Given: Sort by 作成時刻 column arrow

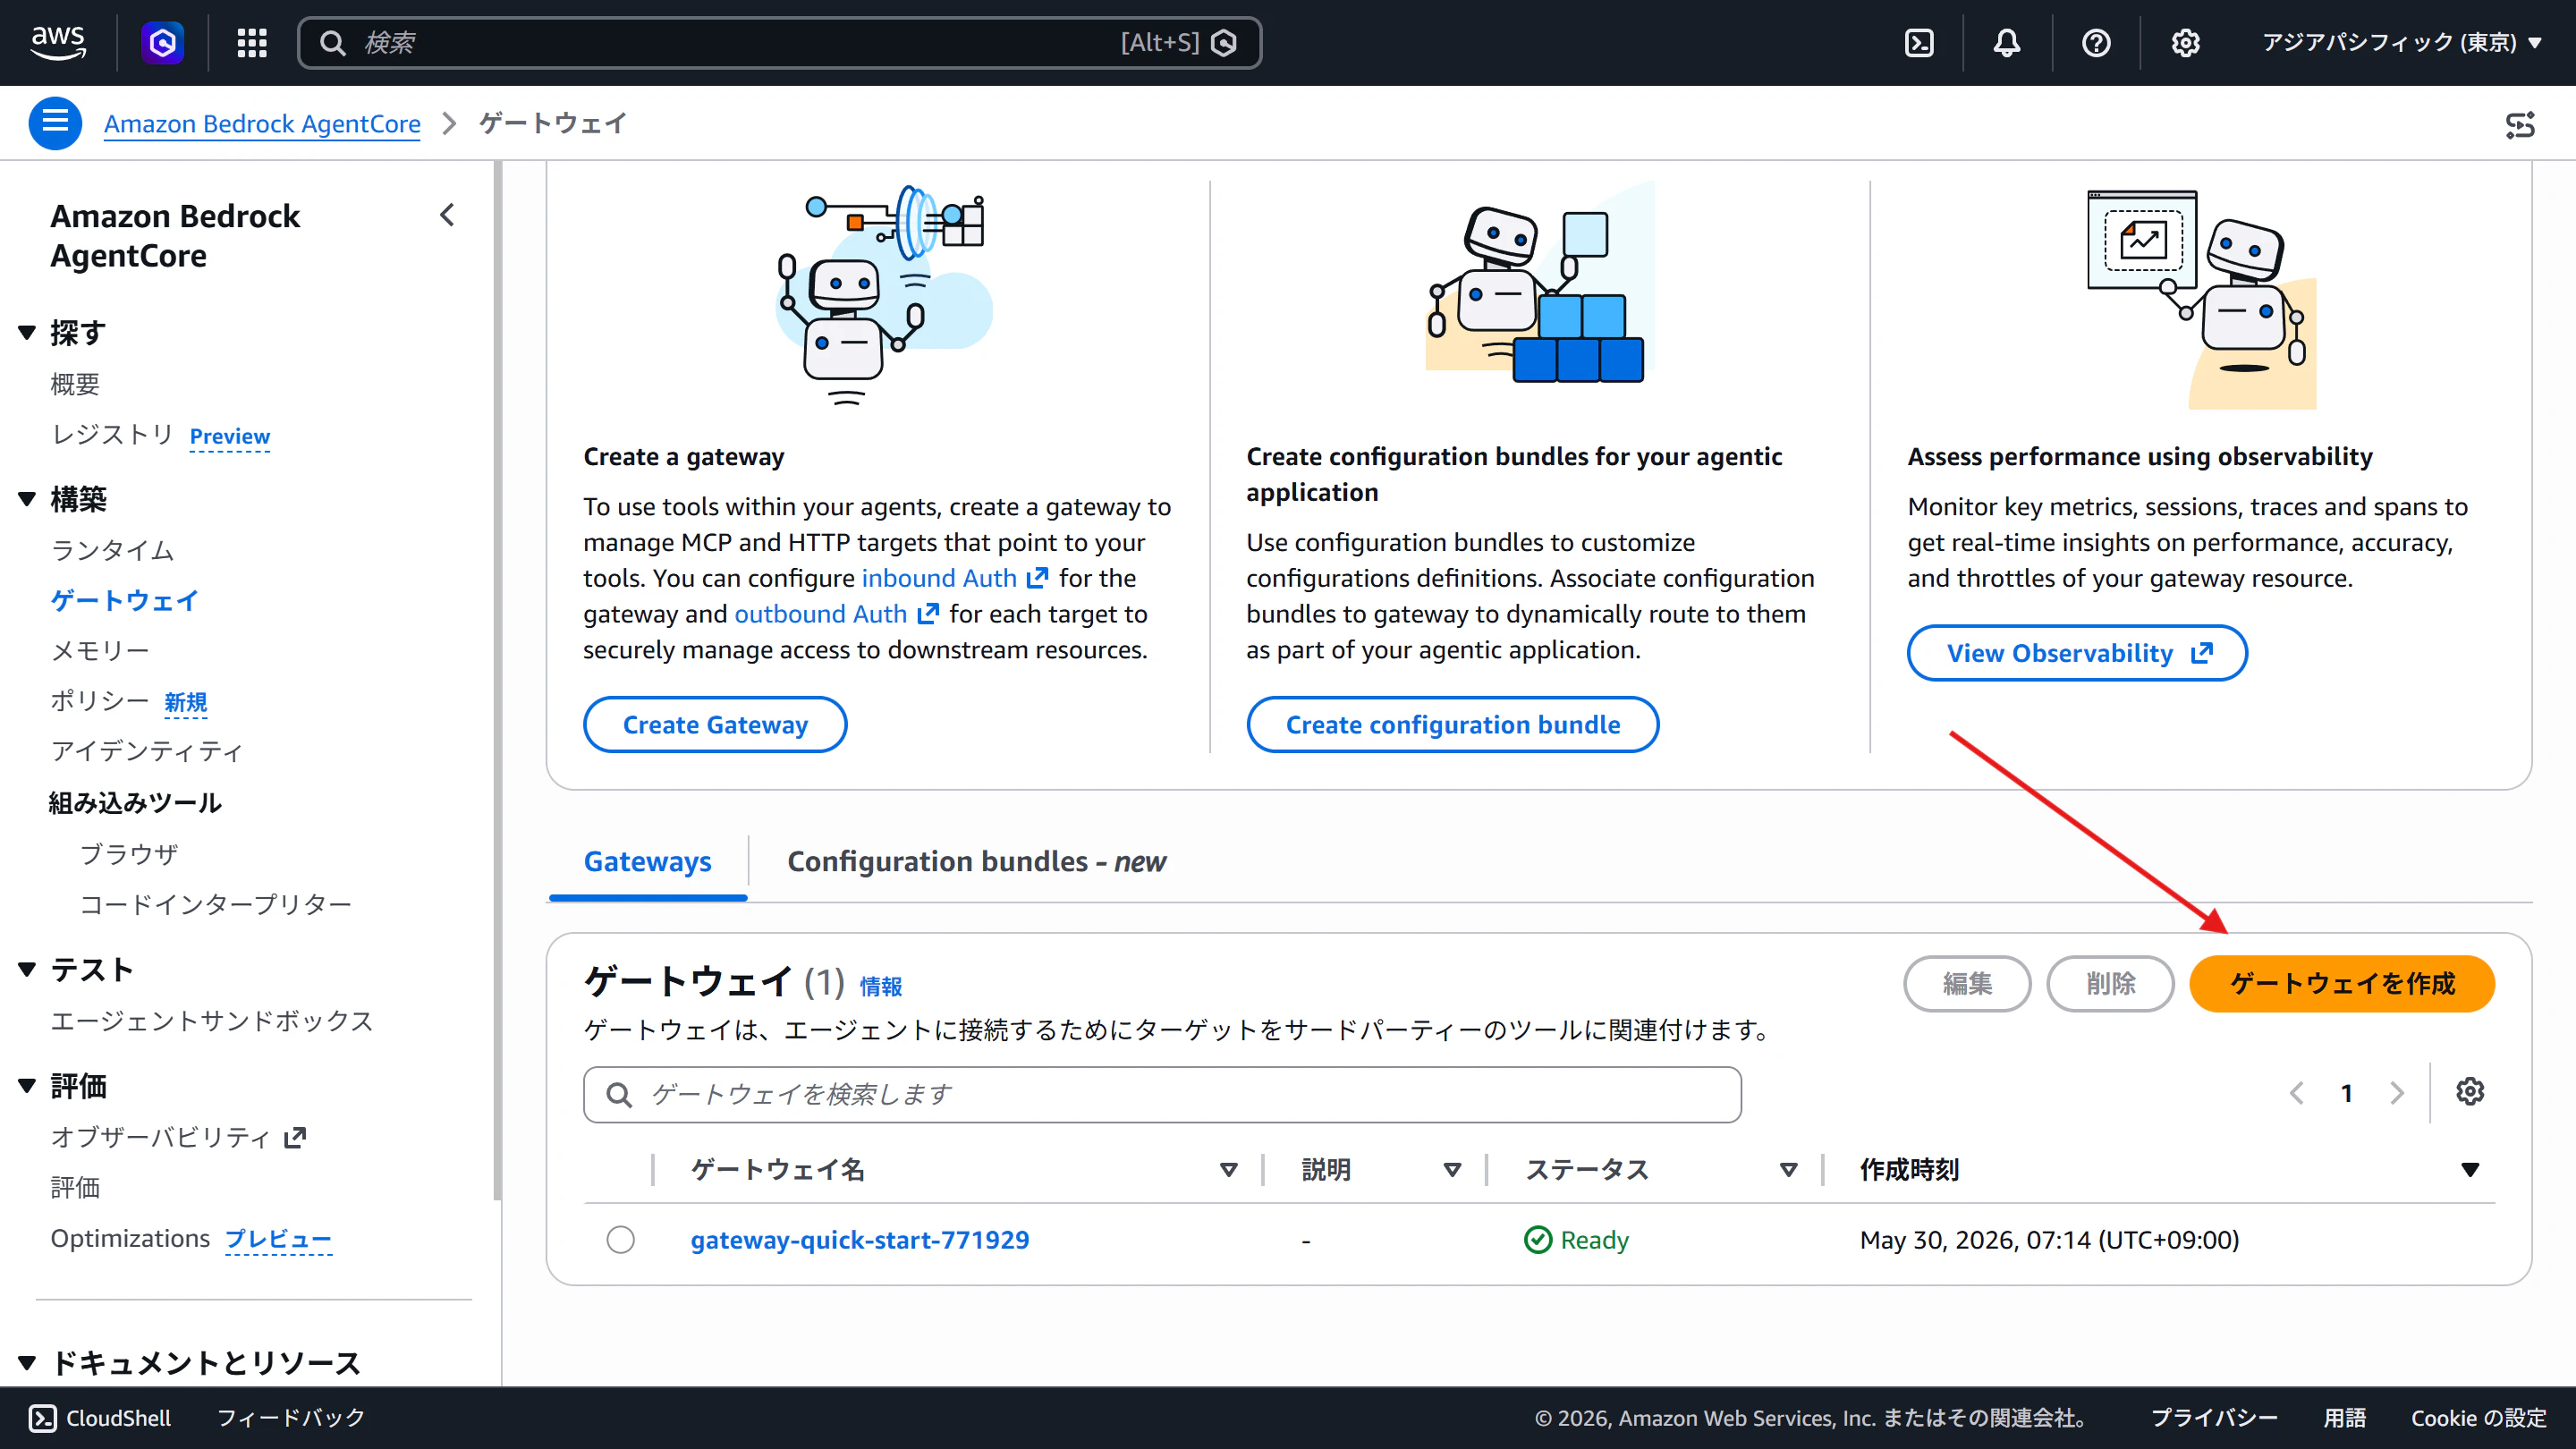Looking at the screenshot, I should 2470,1169.
